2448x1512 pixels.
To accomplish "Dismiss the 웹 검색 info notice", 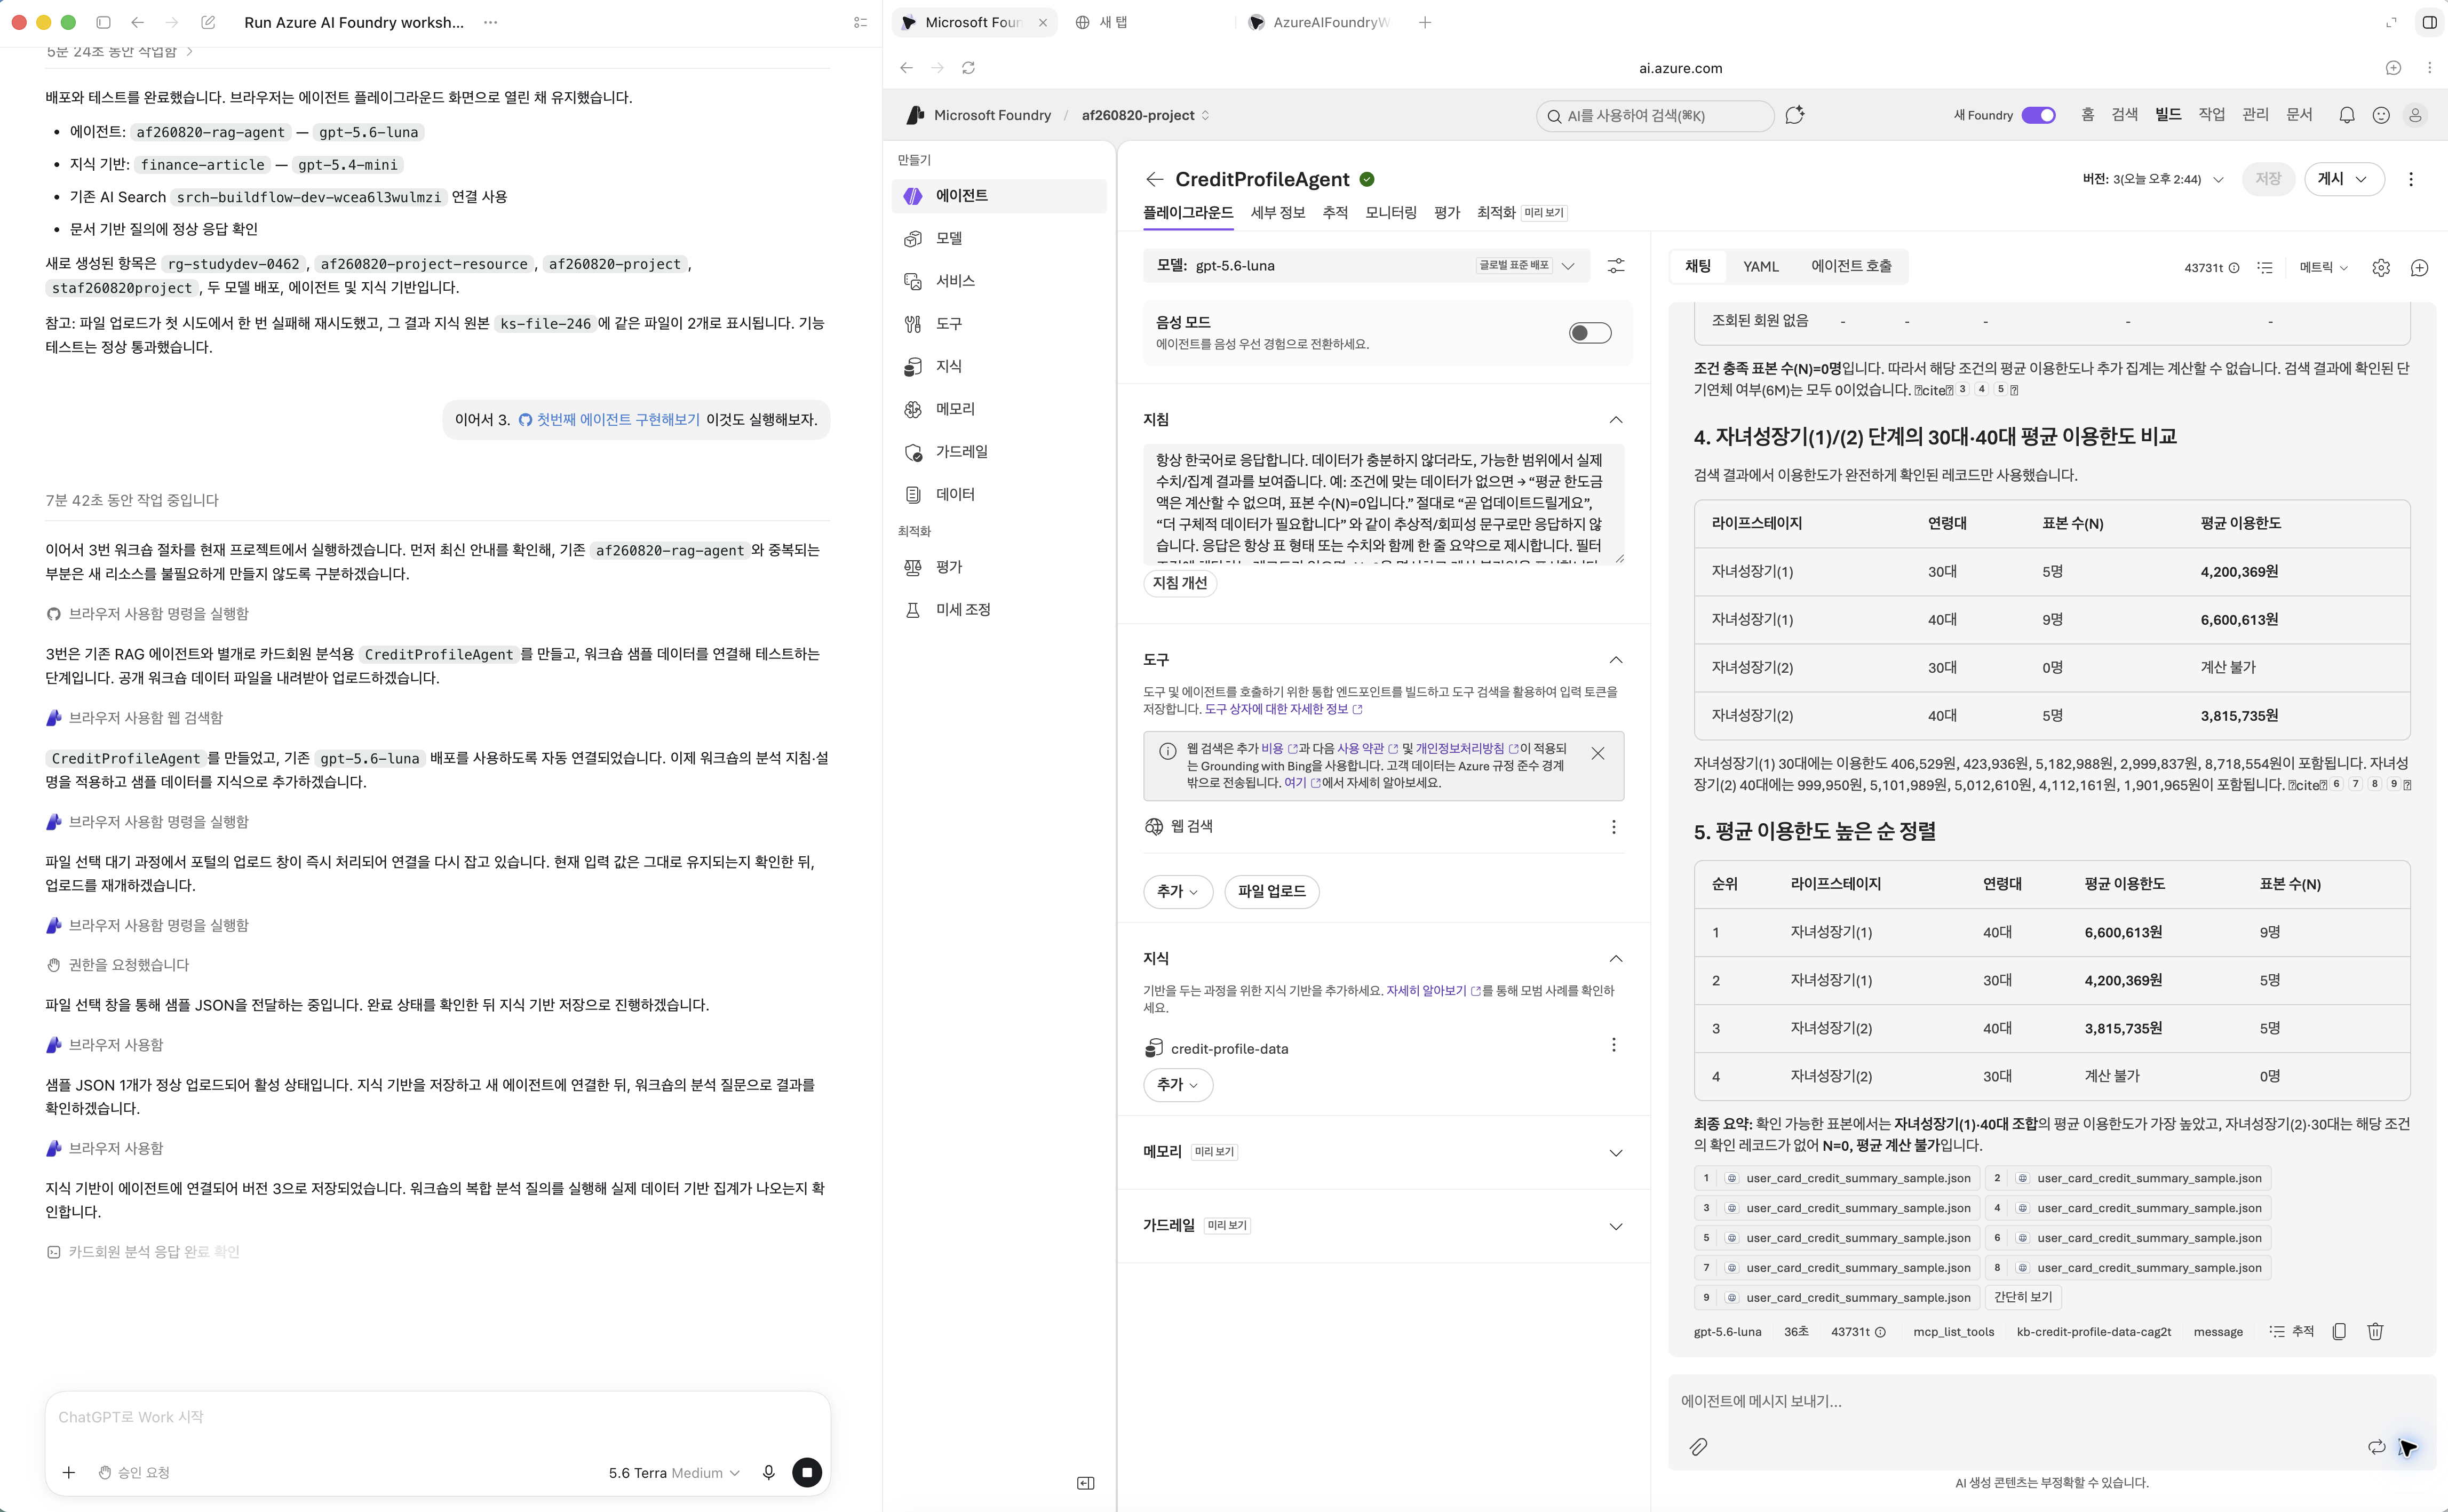I will (x=1597, y=754).
